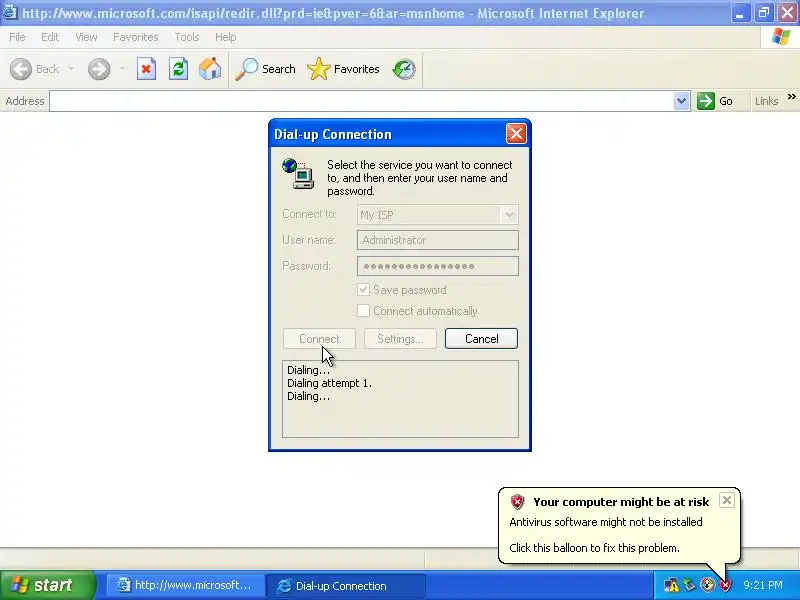This screenshot has width=800, height=600.
Task: Click the Password field
Action: click(438, 266)
